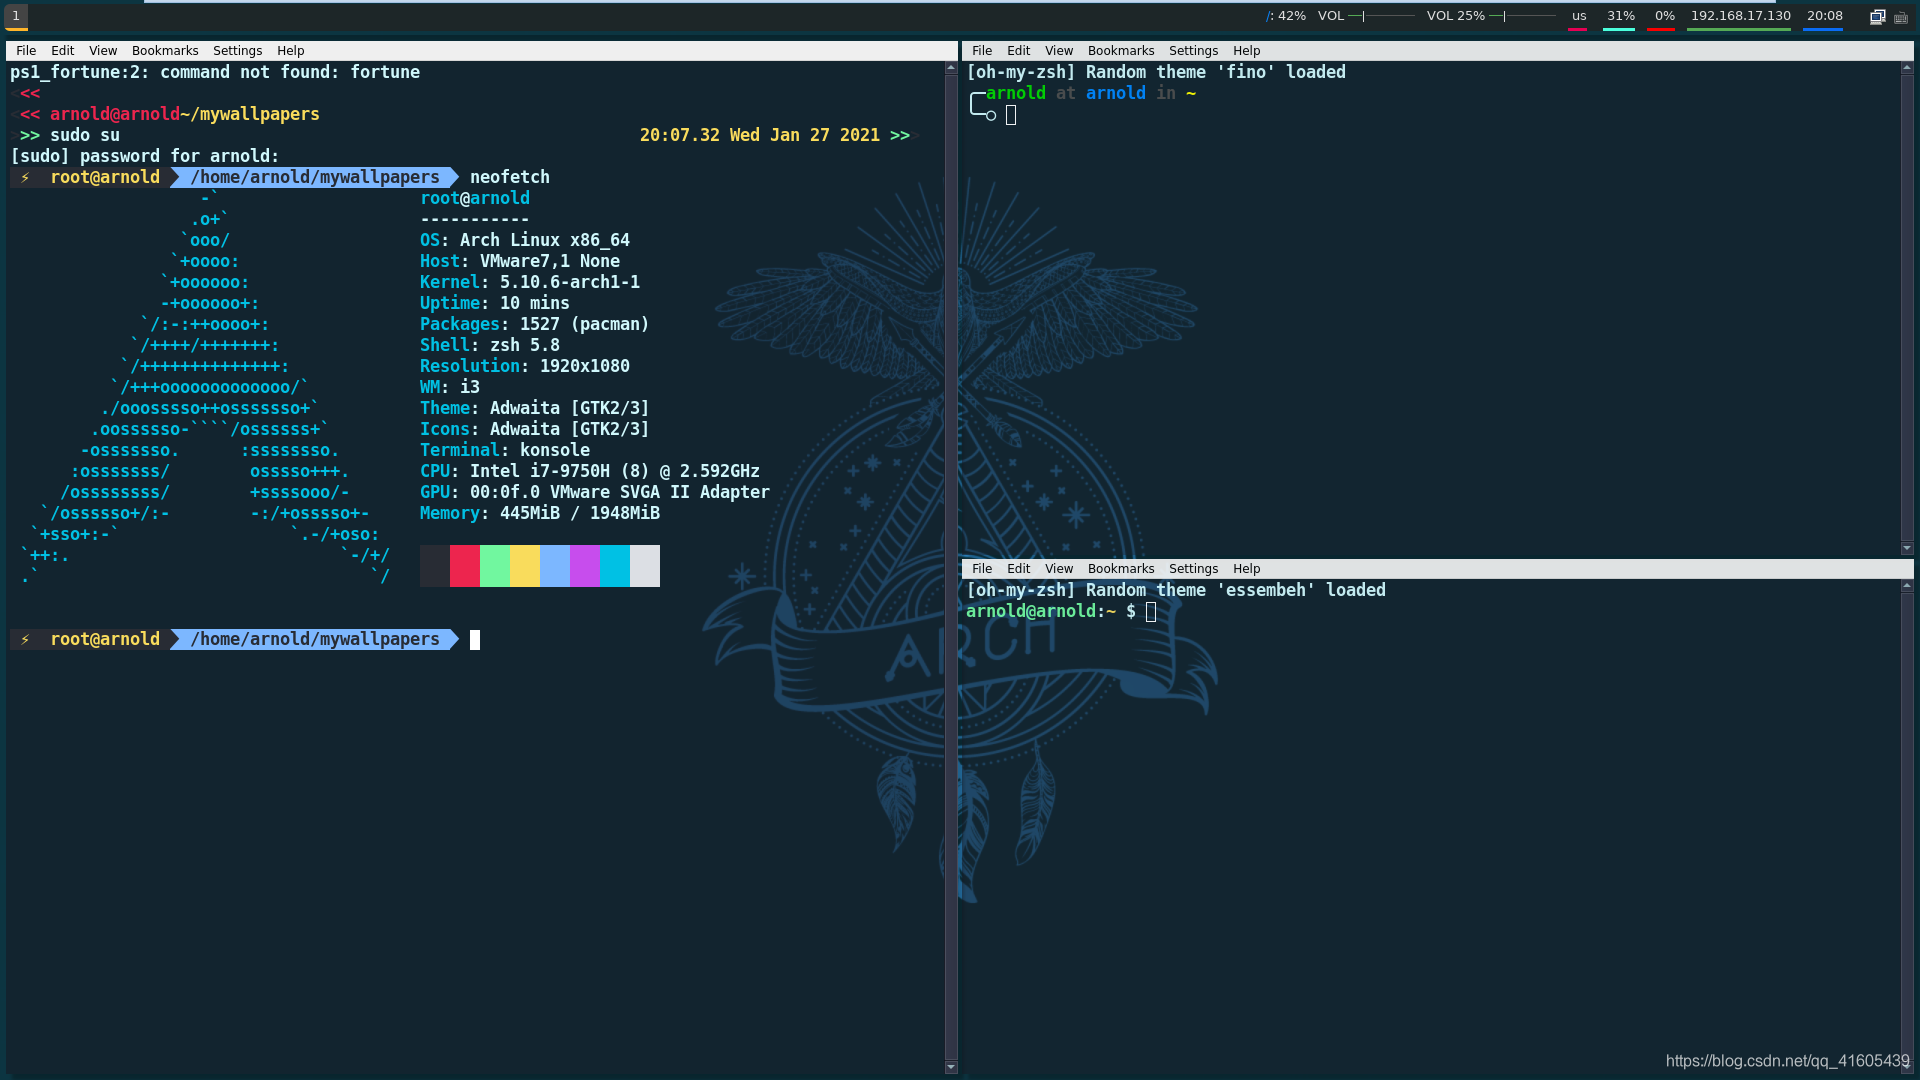Click the 192.168.17.130 IP address indicator
The image size is (1920, 1080).
[1740, 16]
